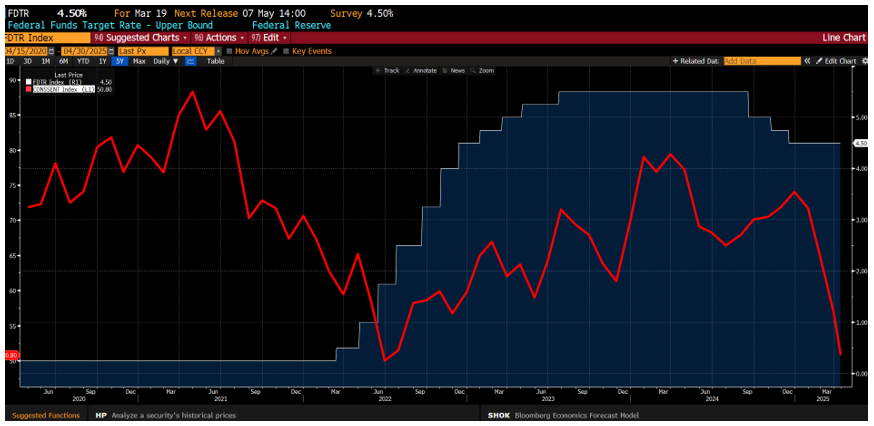Click the Last Px field selector

coord(143,51)
